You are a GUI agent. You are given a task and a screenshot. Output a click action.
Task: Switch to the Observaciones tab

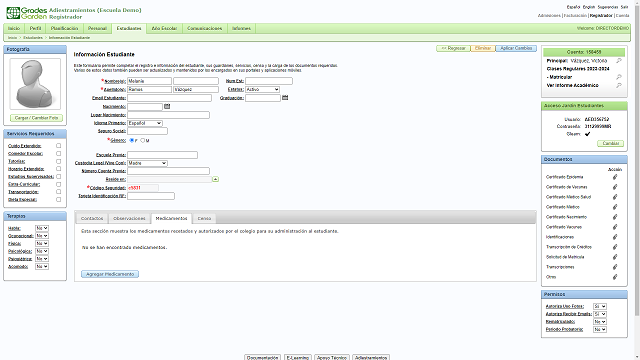129,218
